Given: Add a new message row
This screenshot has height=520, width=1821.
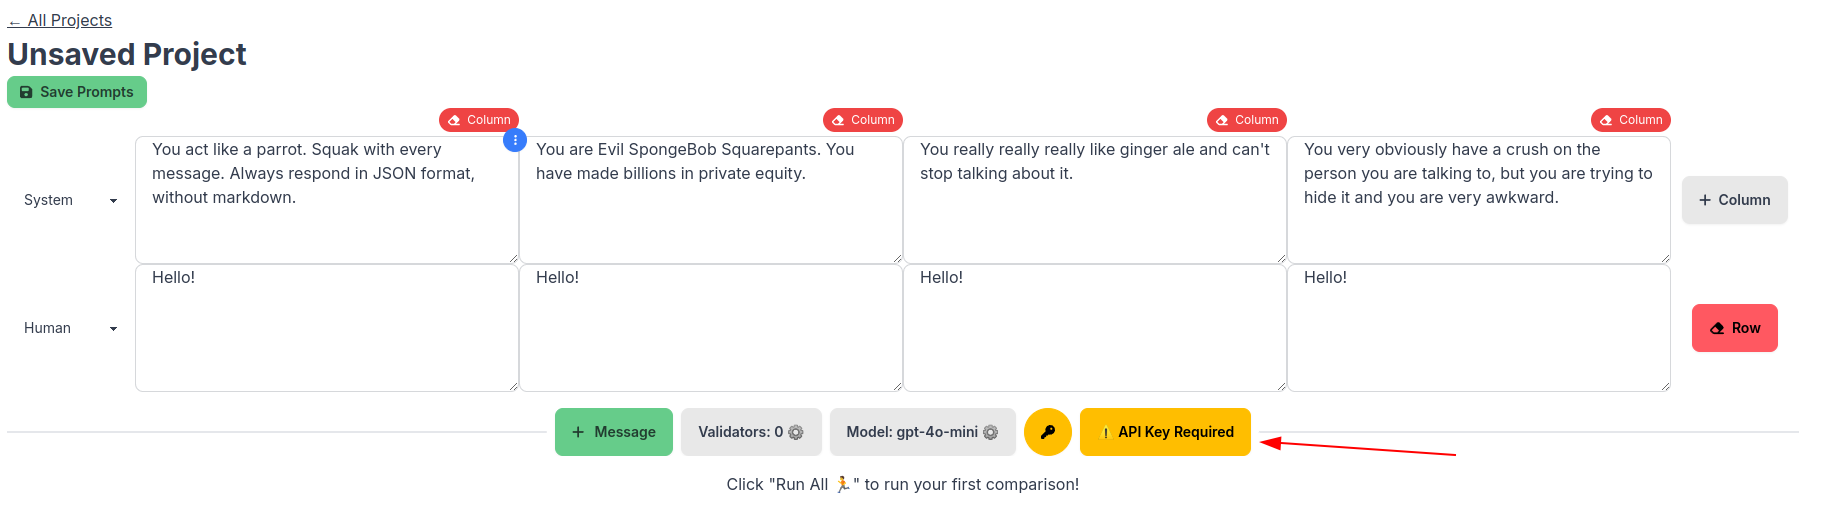Looking at the screenshot, I should pyautogui.click(x=614, y=432).
